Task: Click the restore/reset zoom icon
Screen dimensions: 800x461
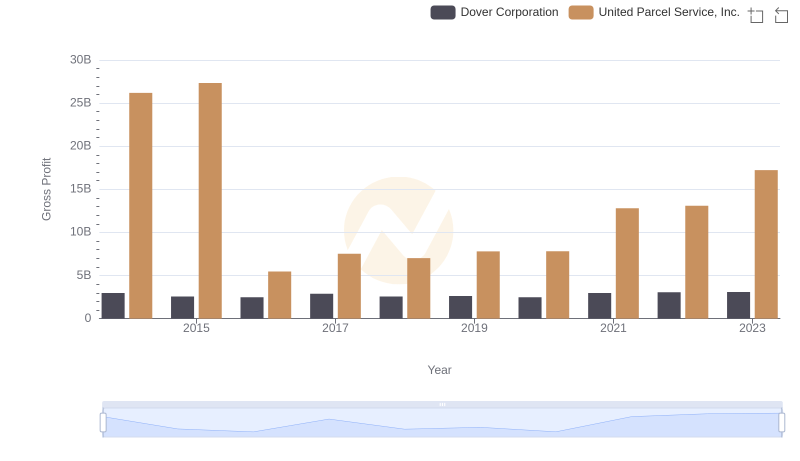Action: click(781, 15)
